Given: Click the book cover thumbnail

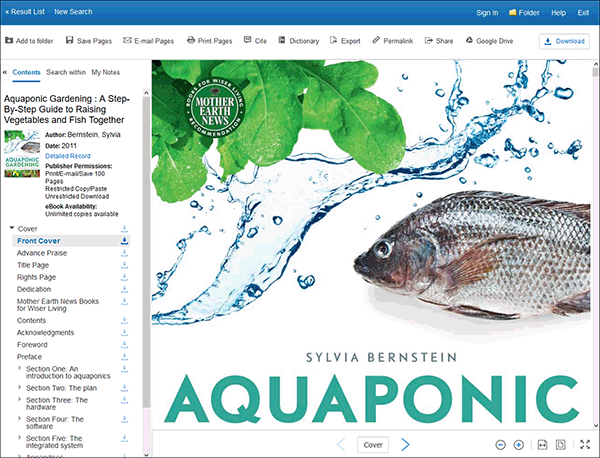Looking at the screenshot, I should click(22, 154).
